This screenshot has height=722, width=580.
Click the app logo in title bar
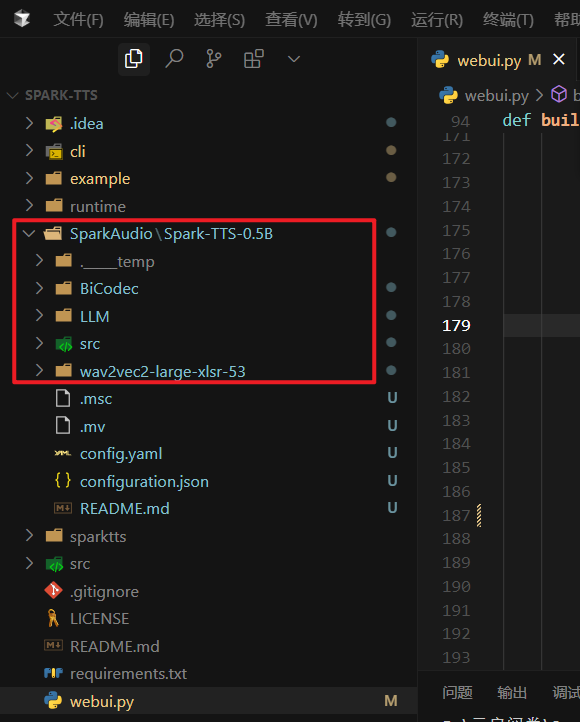tap(22, 19)
